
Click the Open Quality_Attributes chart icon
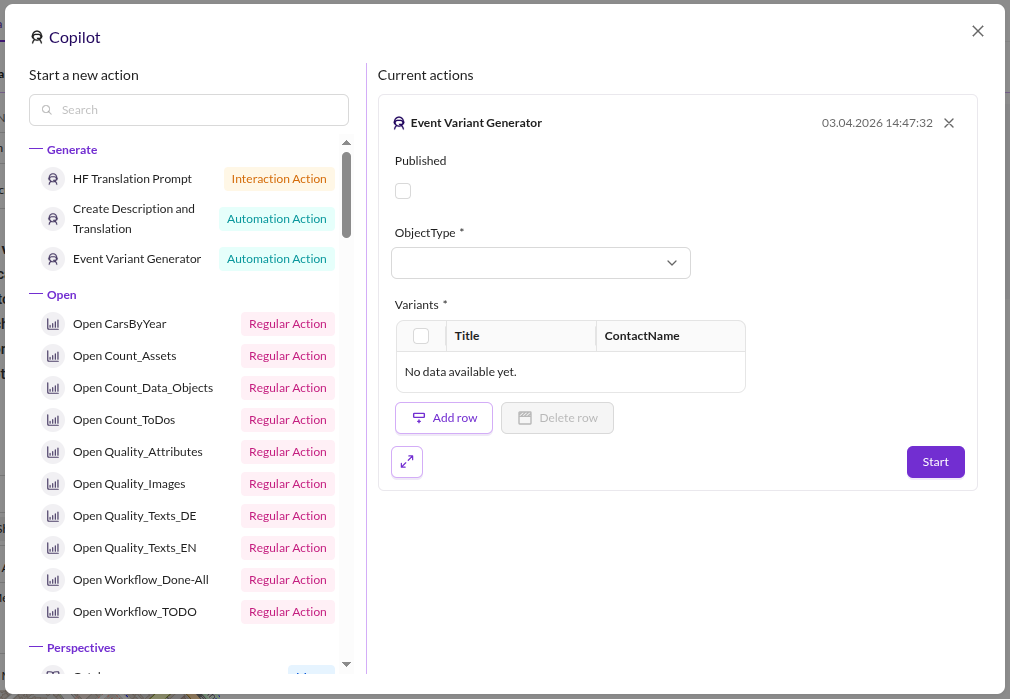coord(53,452)
